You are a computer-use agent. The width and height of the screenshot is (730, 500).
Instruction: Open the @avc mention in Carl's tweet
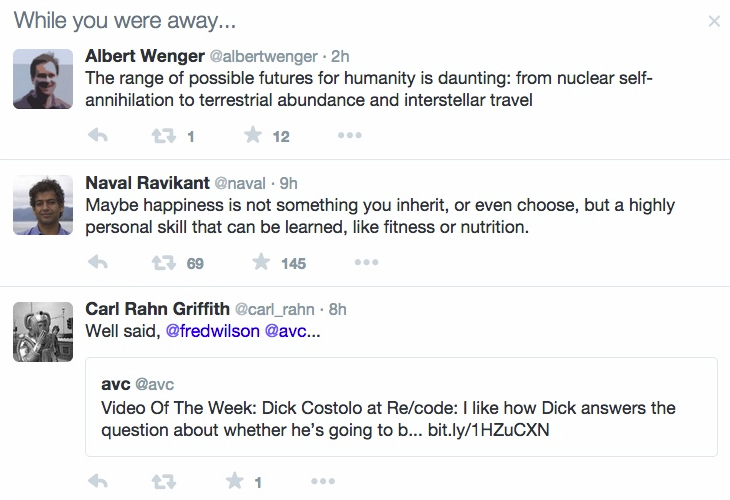pyautogui.click(x=285, y=331)
